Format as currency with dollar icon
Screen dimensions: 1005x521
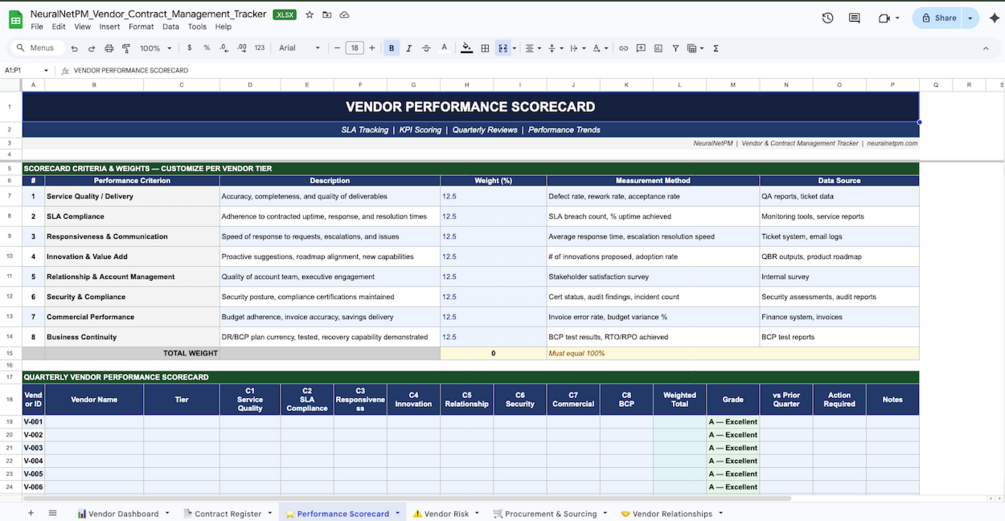tap(189, 48)
